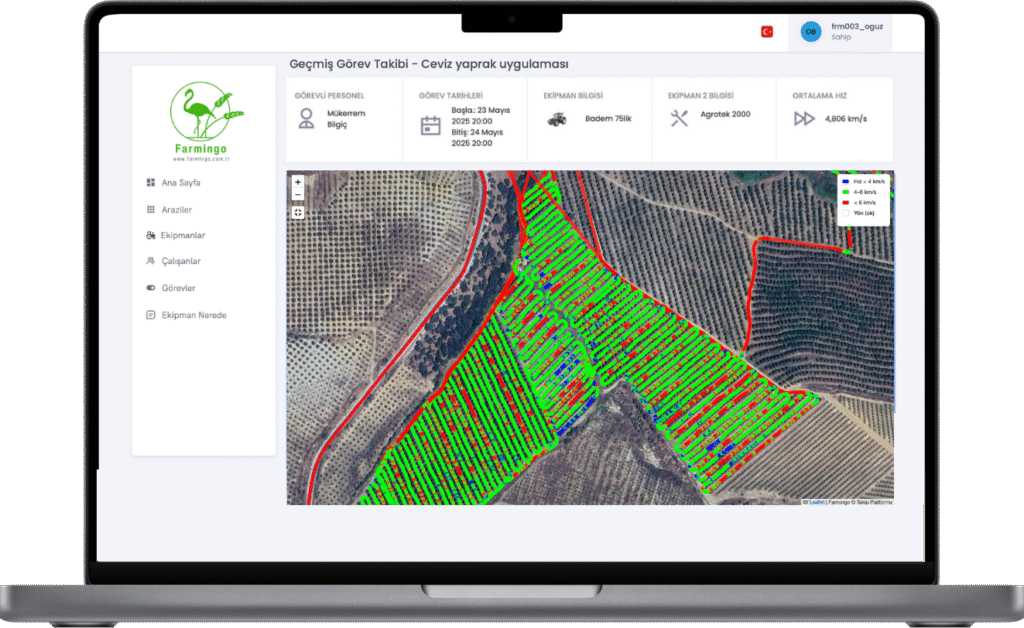
Task: Click the red < 6 km/s color swatch
Action: [845, 202]
